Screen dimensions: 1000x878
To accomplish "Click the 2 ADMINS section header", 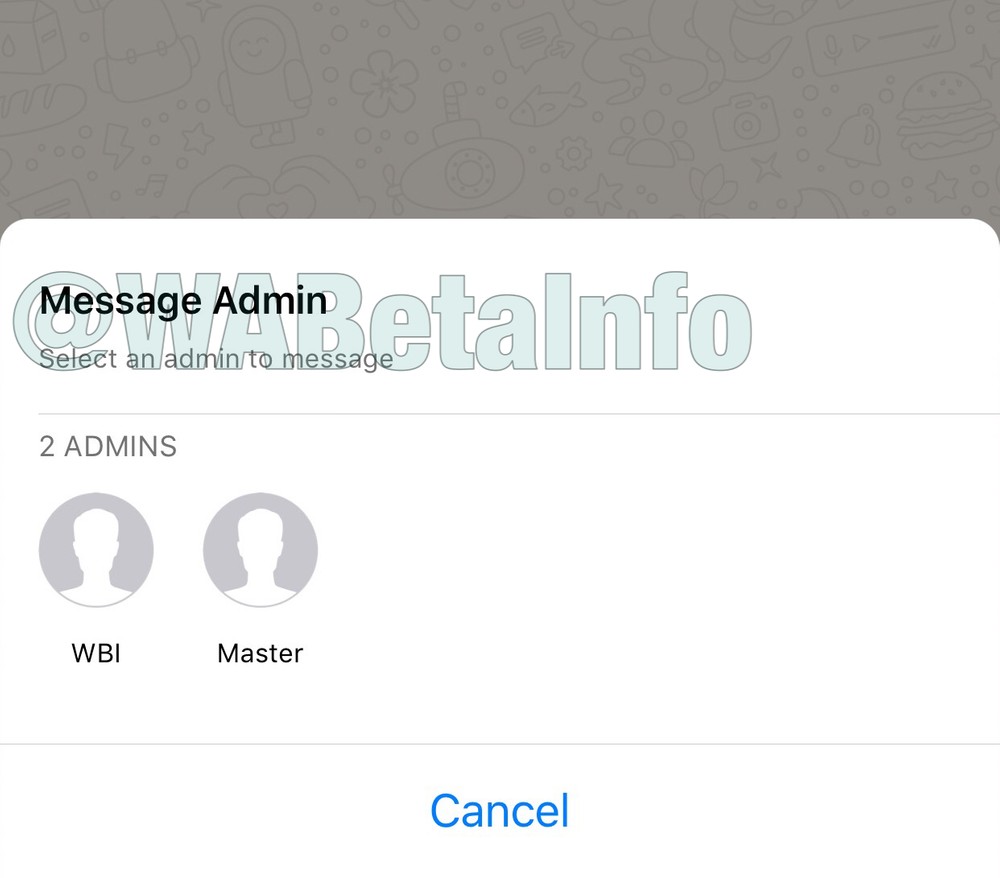I will pyautogui.click(x=108, y=446).
